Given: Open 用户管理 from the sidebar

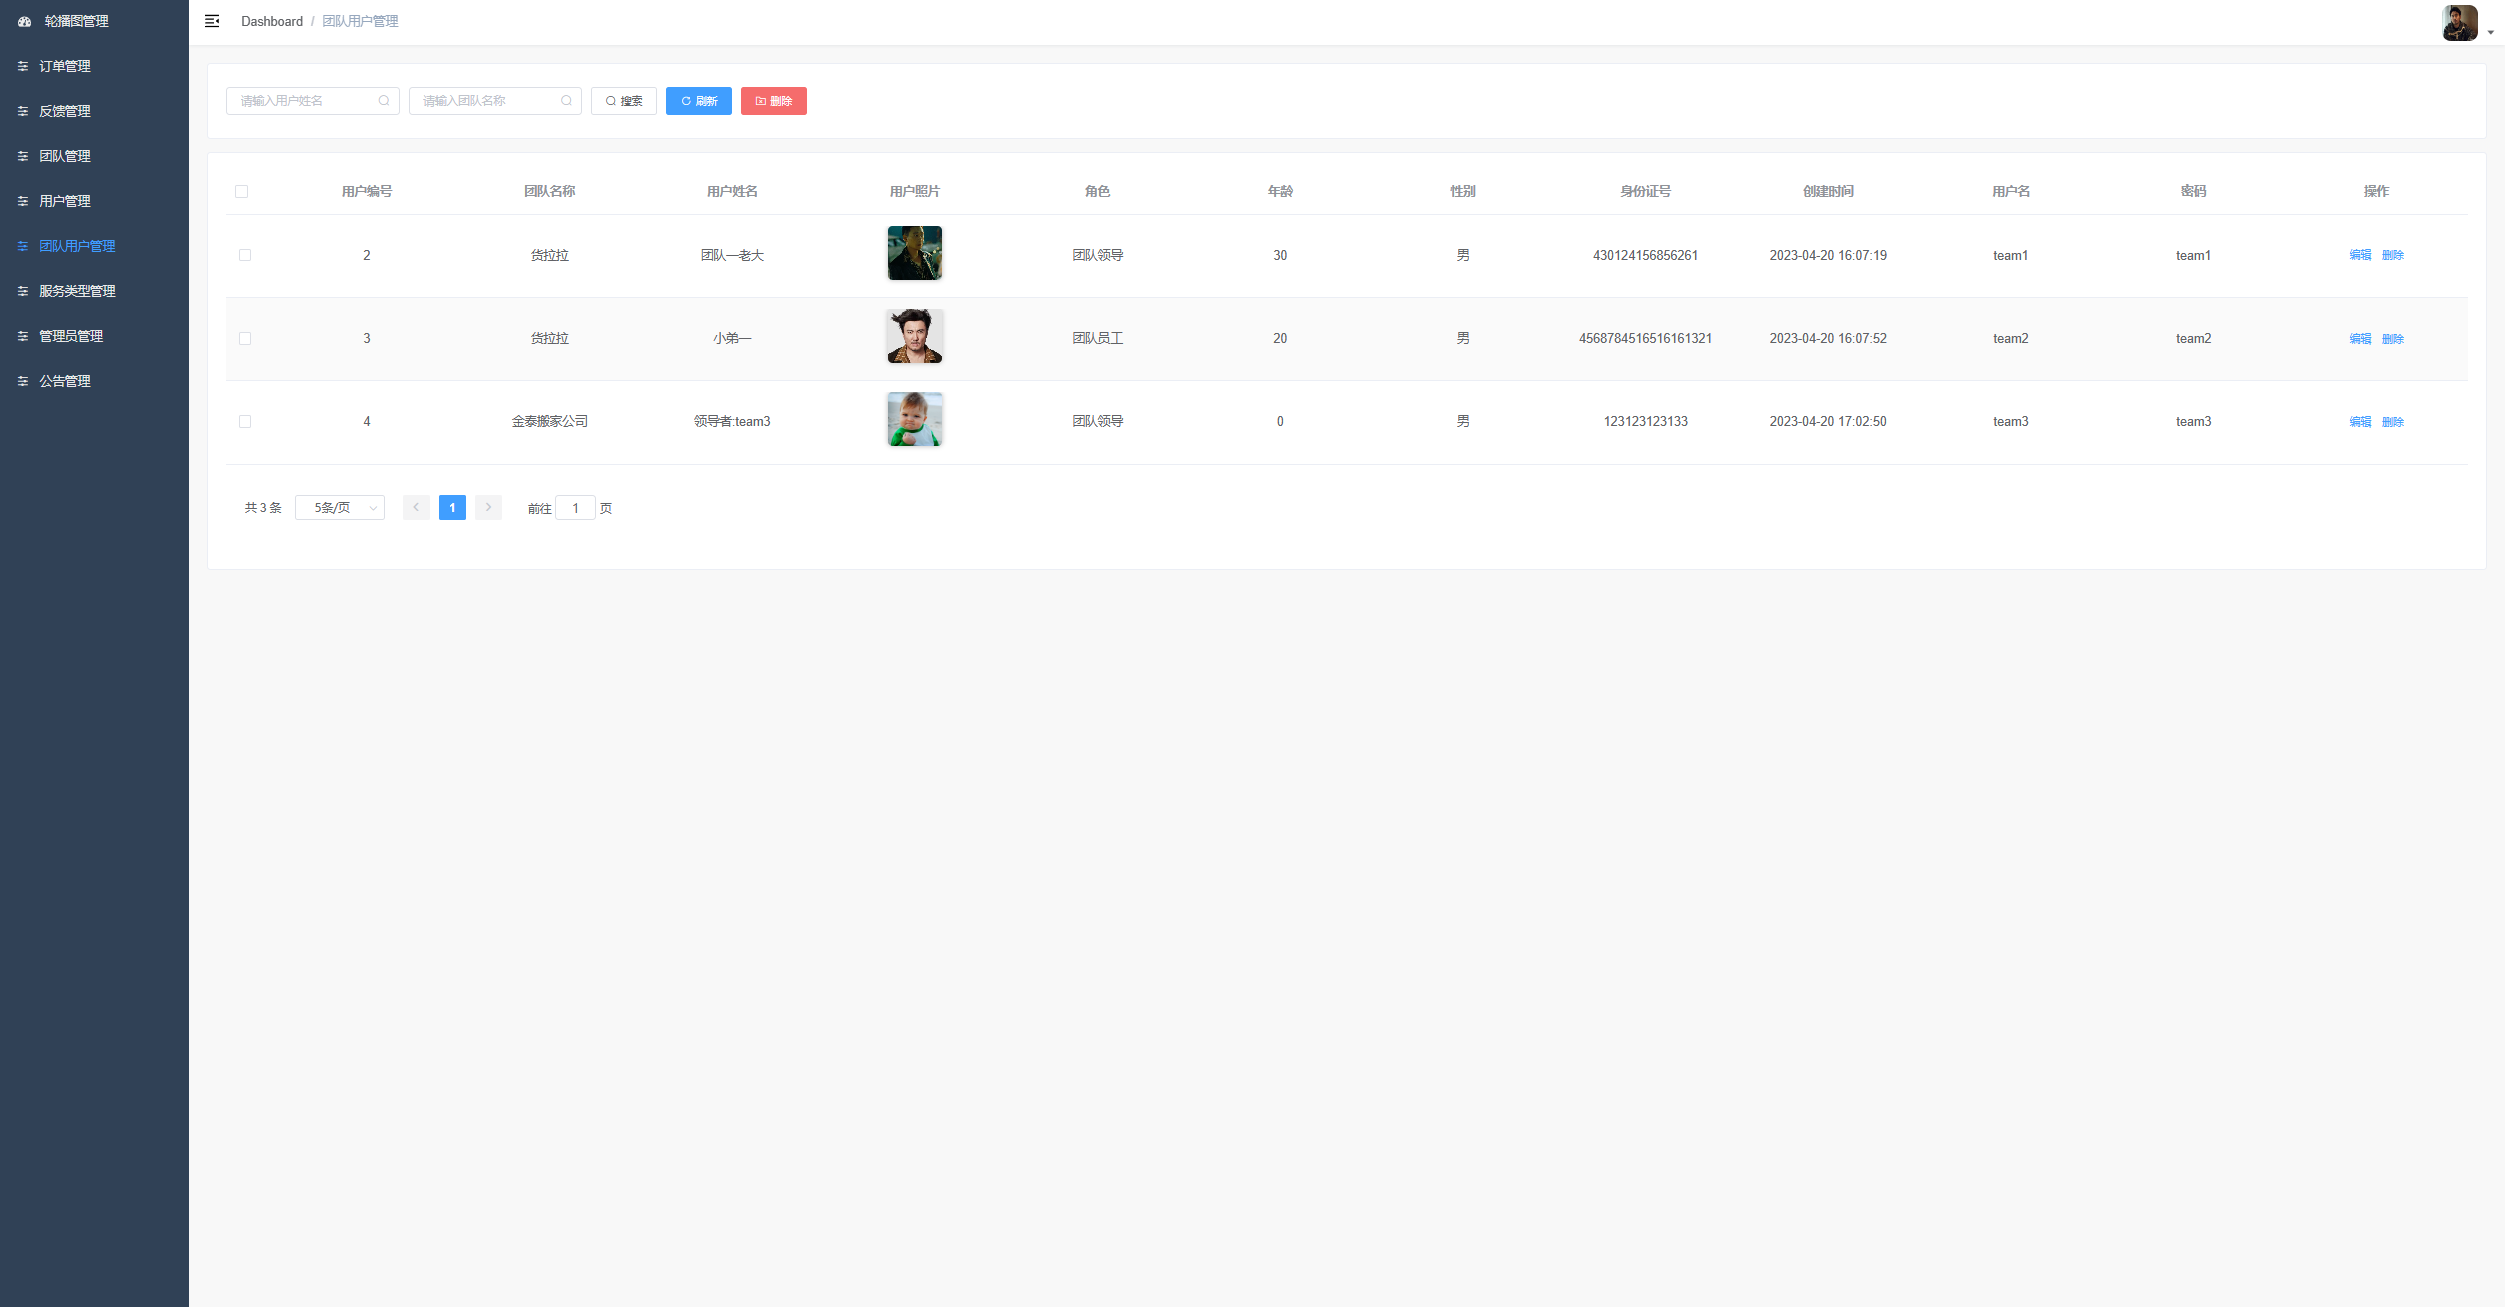Looking at the screenshot, I should (x=65, y=201).
